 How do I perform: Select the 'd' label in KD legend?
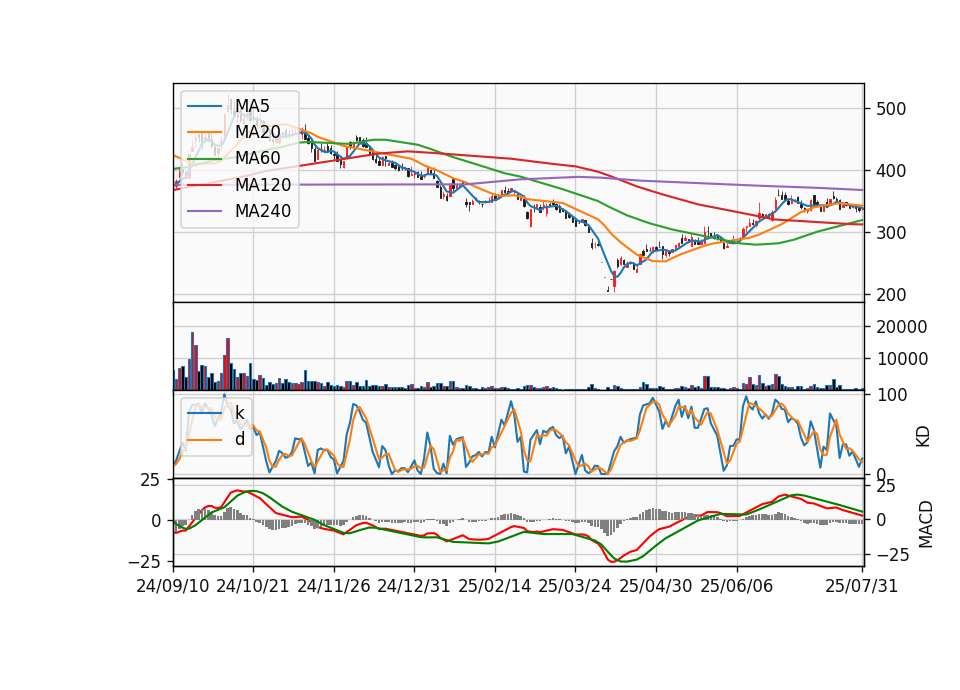pos(240,439)
